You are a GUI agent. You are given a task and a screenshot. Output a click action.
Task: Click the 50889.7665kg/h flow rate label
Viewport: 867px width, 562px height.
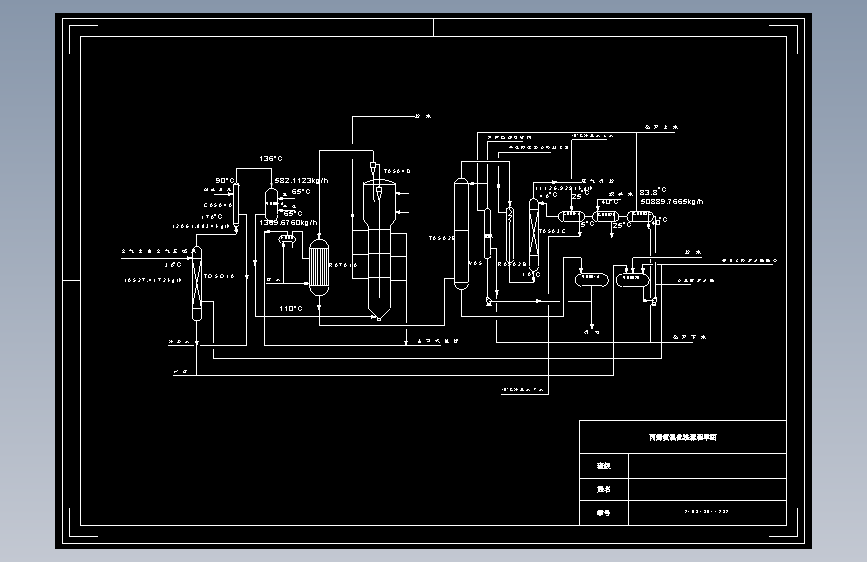coord(672,202)
